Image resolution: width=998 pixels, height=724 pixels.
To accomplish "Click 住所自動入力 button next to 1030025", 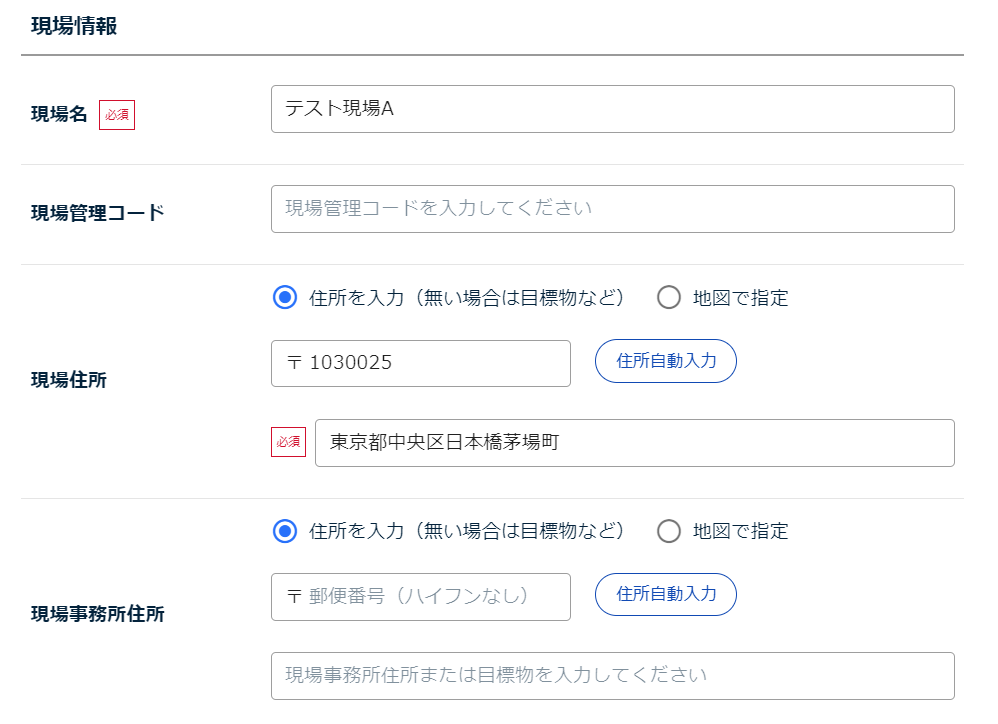I will [x=666, y=361].
